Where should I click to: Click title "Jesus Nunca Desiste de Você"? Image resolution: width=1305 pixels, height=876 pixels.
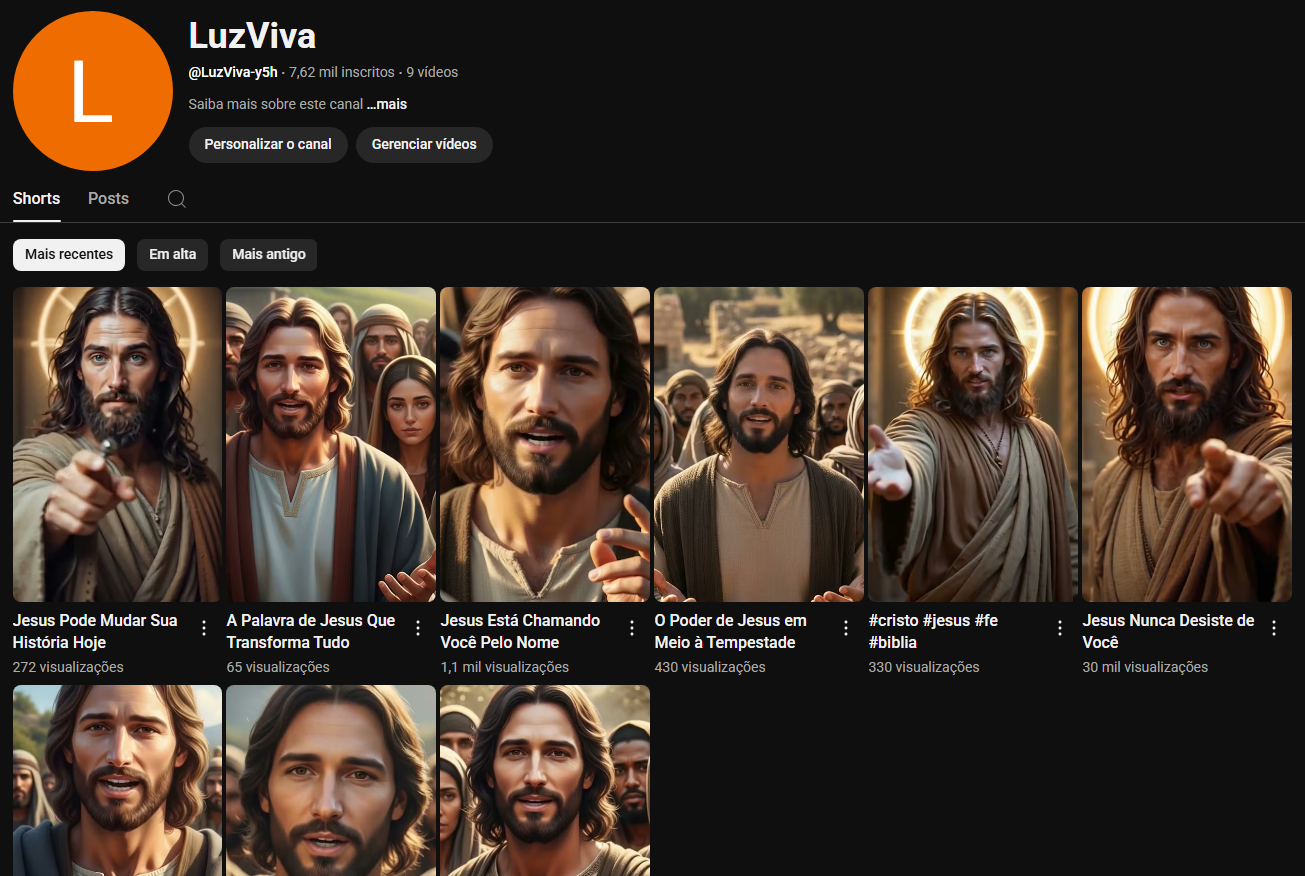[x=1168, y=631]
